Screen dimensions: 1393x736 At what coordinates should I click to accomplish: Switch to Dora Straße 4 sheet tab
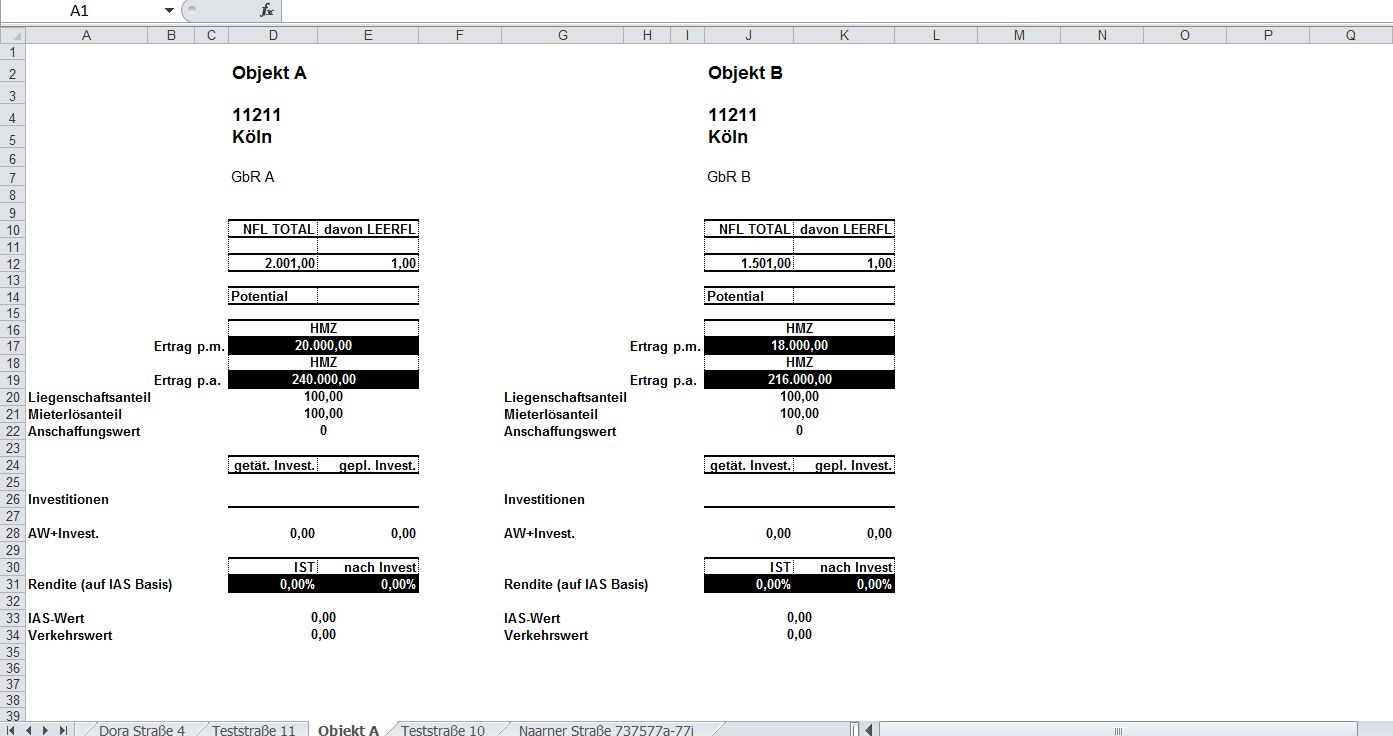click(142, 730)
